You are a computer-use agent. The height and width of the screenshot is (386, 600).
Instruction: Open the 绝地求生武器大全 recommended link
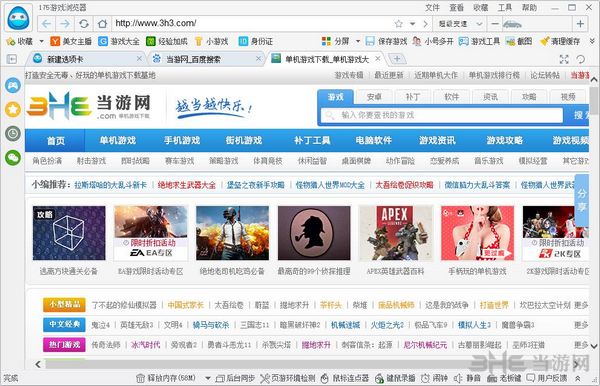point(187,185)
